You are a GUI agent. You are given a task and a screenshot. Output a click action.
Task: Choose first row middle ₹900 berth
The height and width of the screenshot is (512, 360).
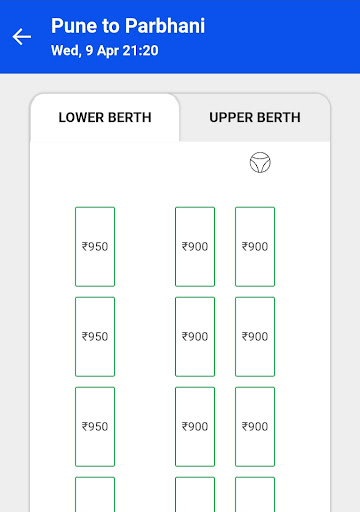coord(195,247)
